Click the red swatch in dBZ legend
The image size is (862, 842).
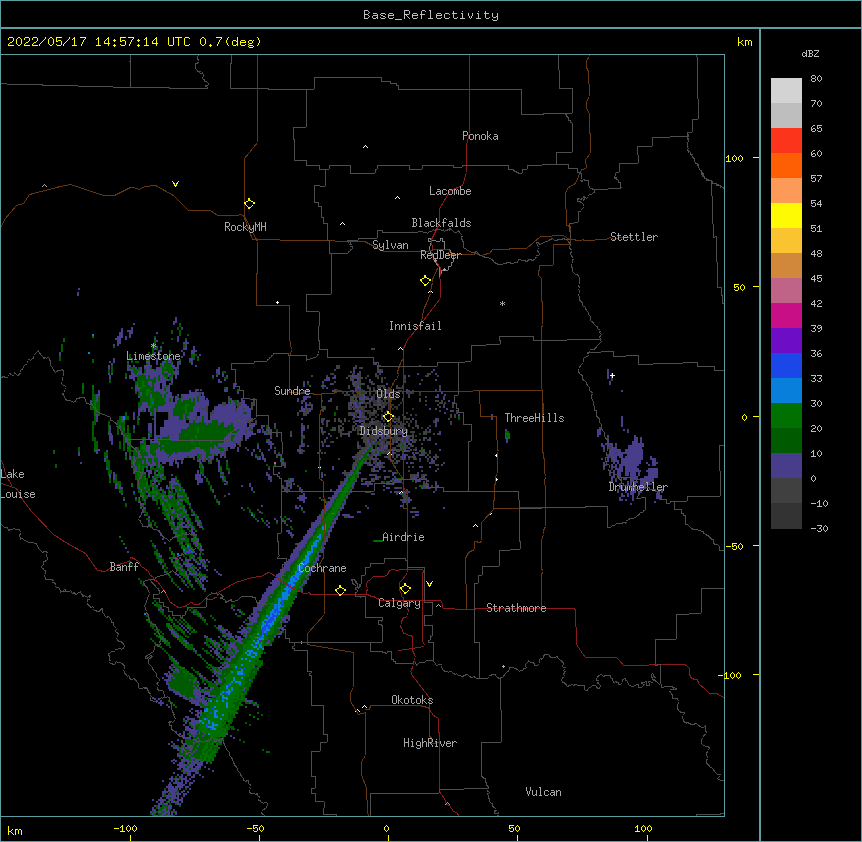(786, 140)
